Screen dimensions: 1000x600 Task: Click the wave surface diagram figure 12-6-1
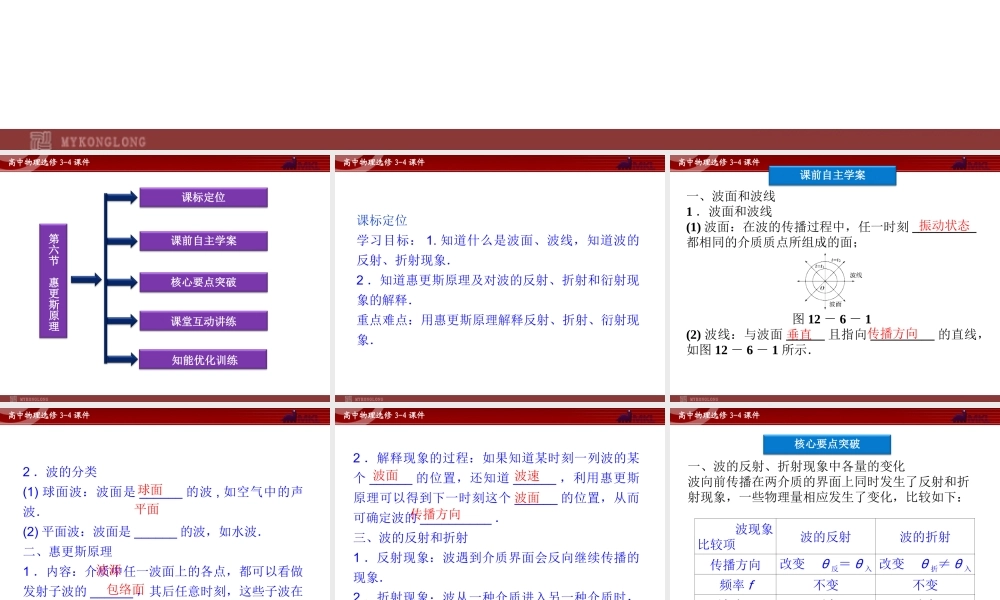pyautogui.click(x=827, y=282)
